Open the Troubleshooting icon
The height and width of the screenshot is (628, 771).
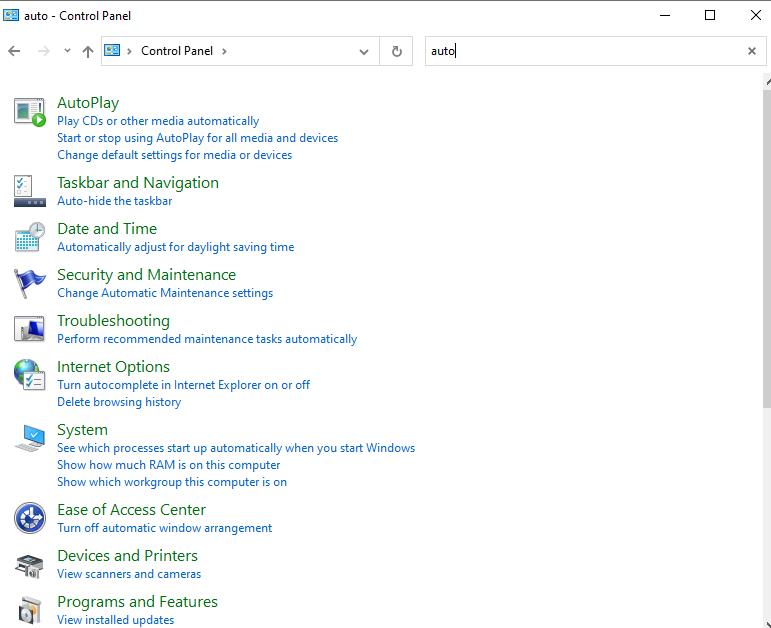click(x=30, y=329)
